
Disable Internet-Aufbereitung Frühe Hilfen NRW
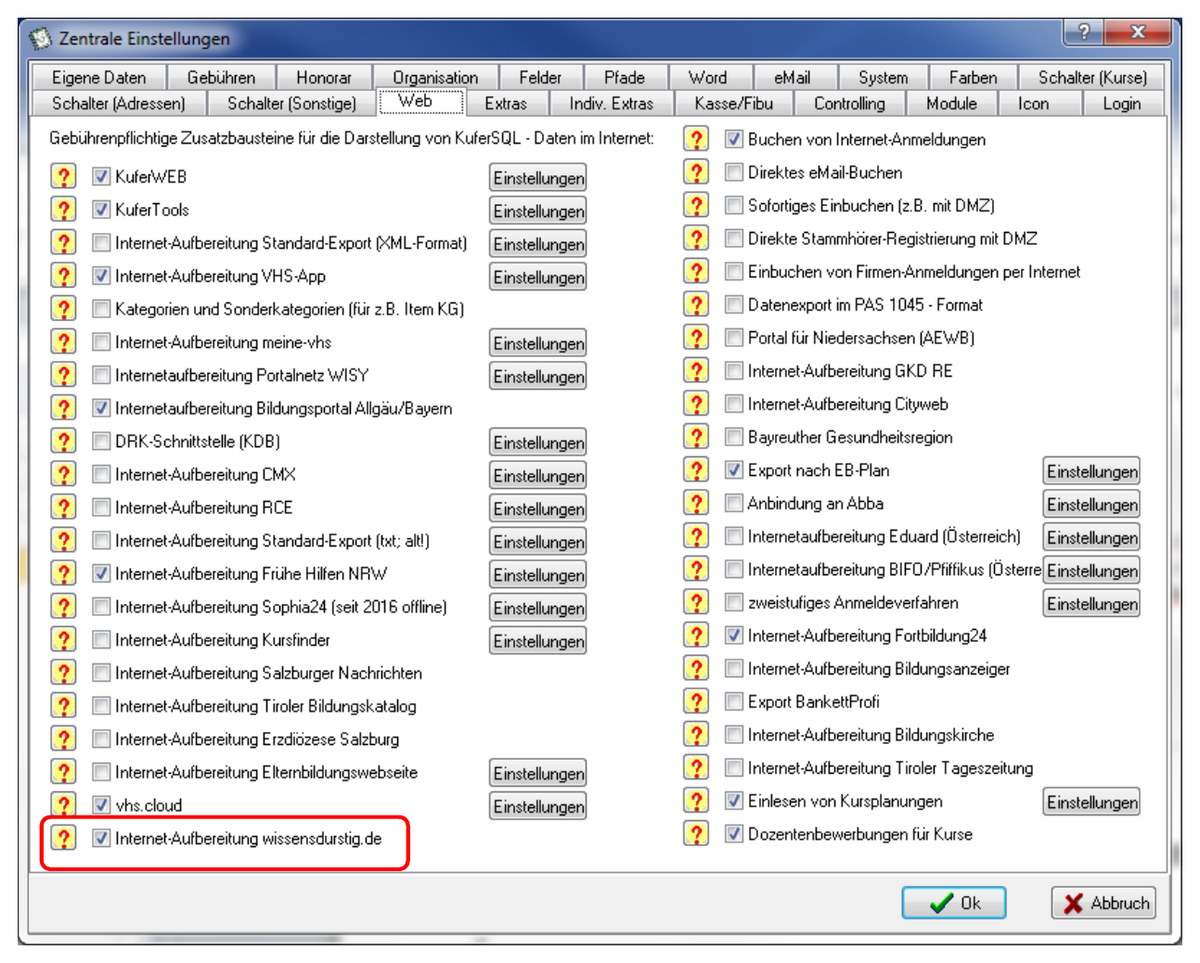click(x=100, y=574)
